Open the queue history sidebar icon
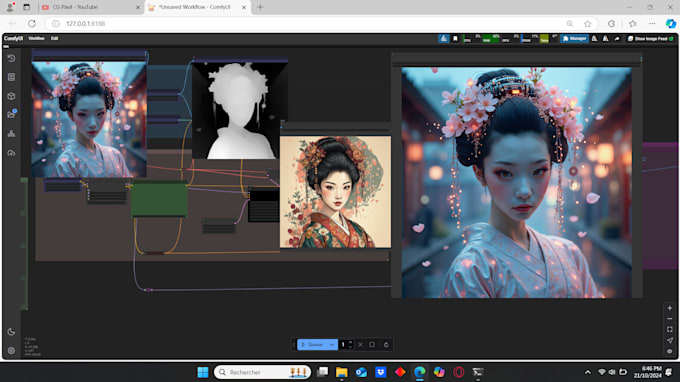 point(11,58)
